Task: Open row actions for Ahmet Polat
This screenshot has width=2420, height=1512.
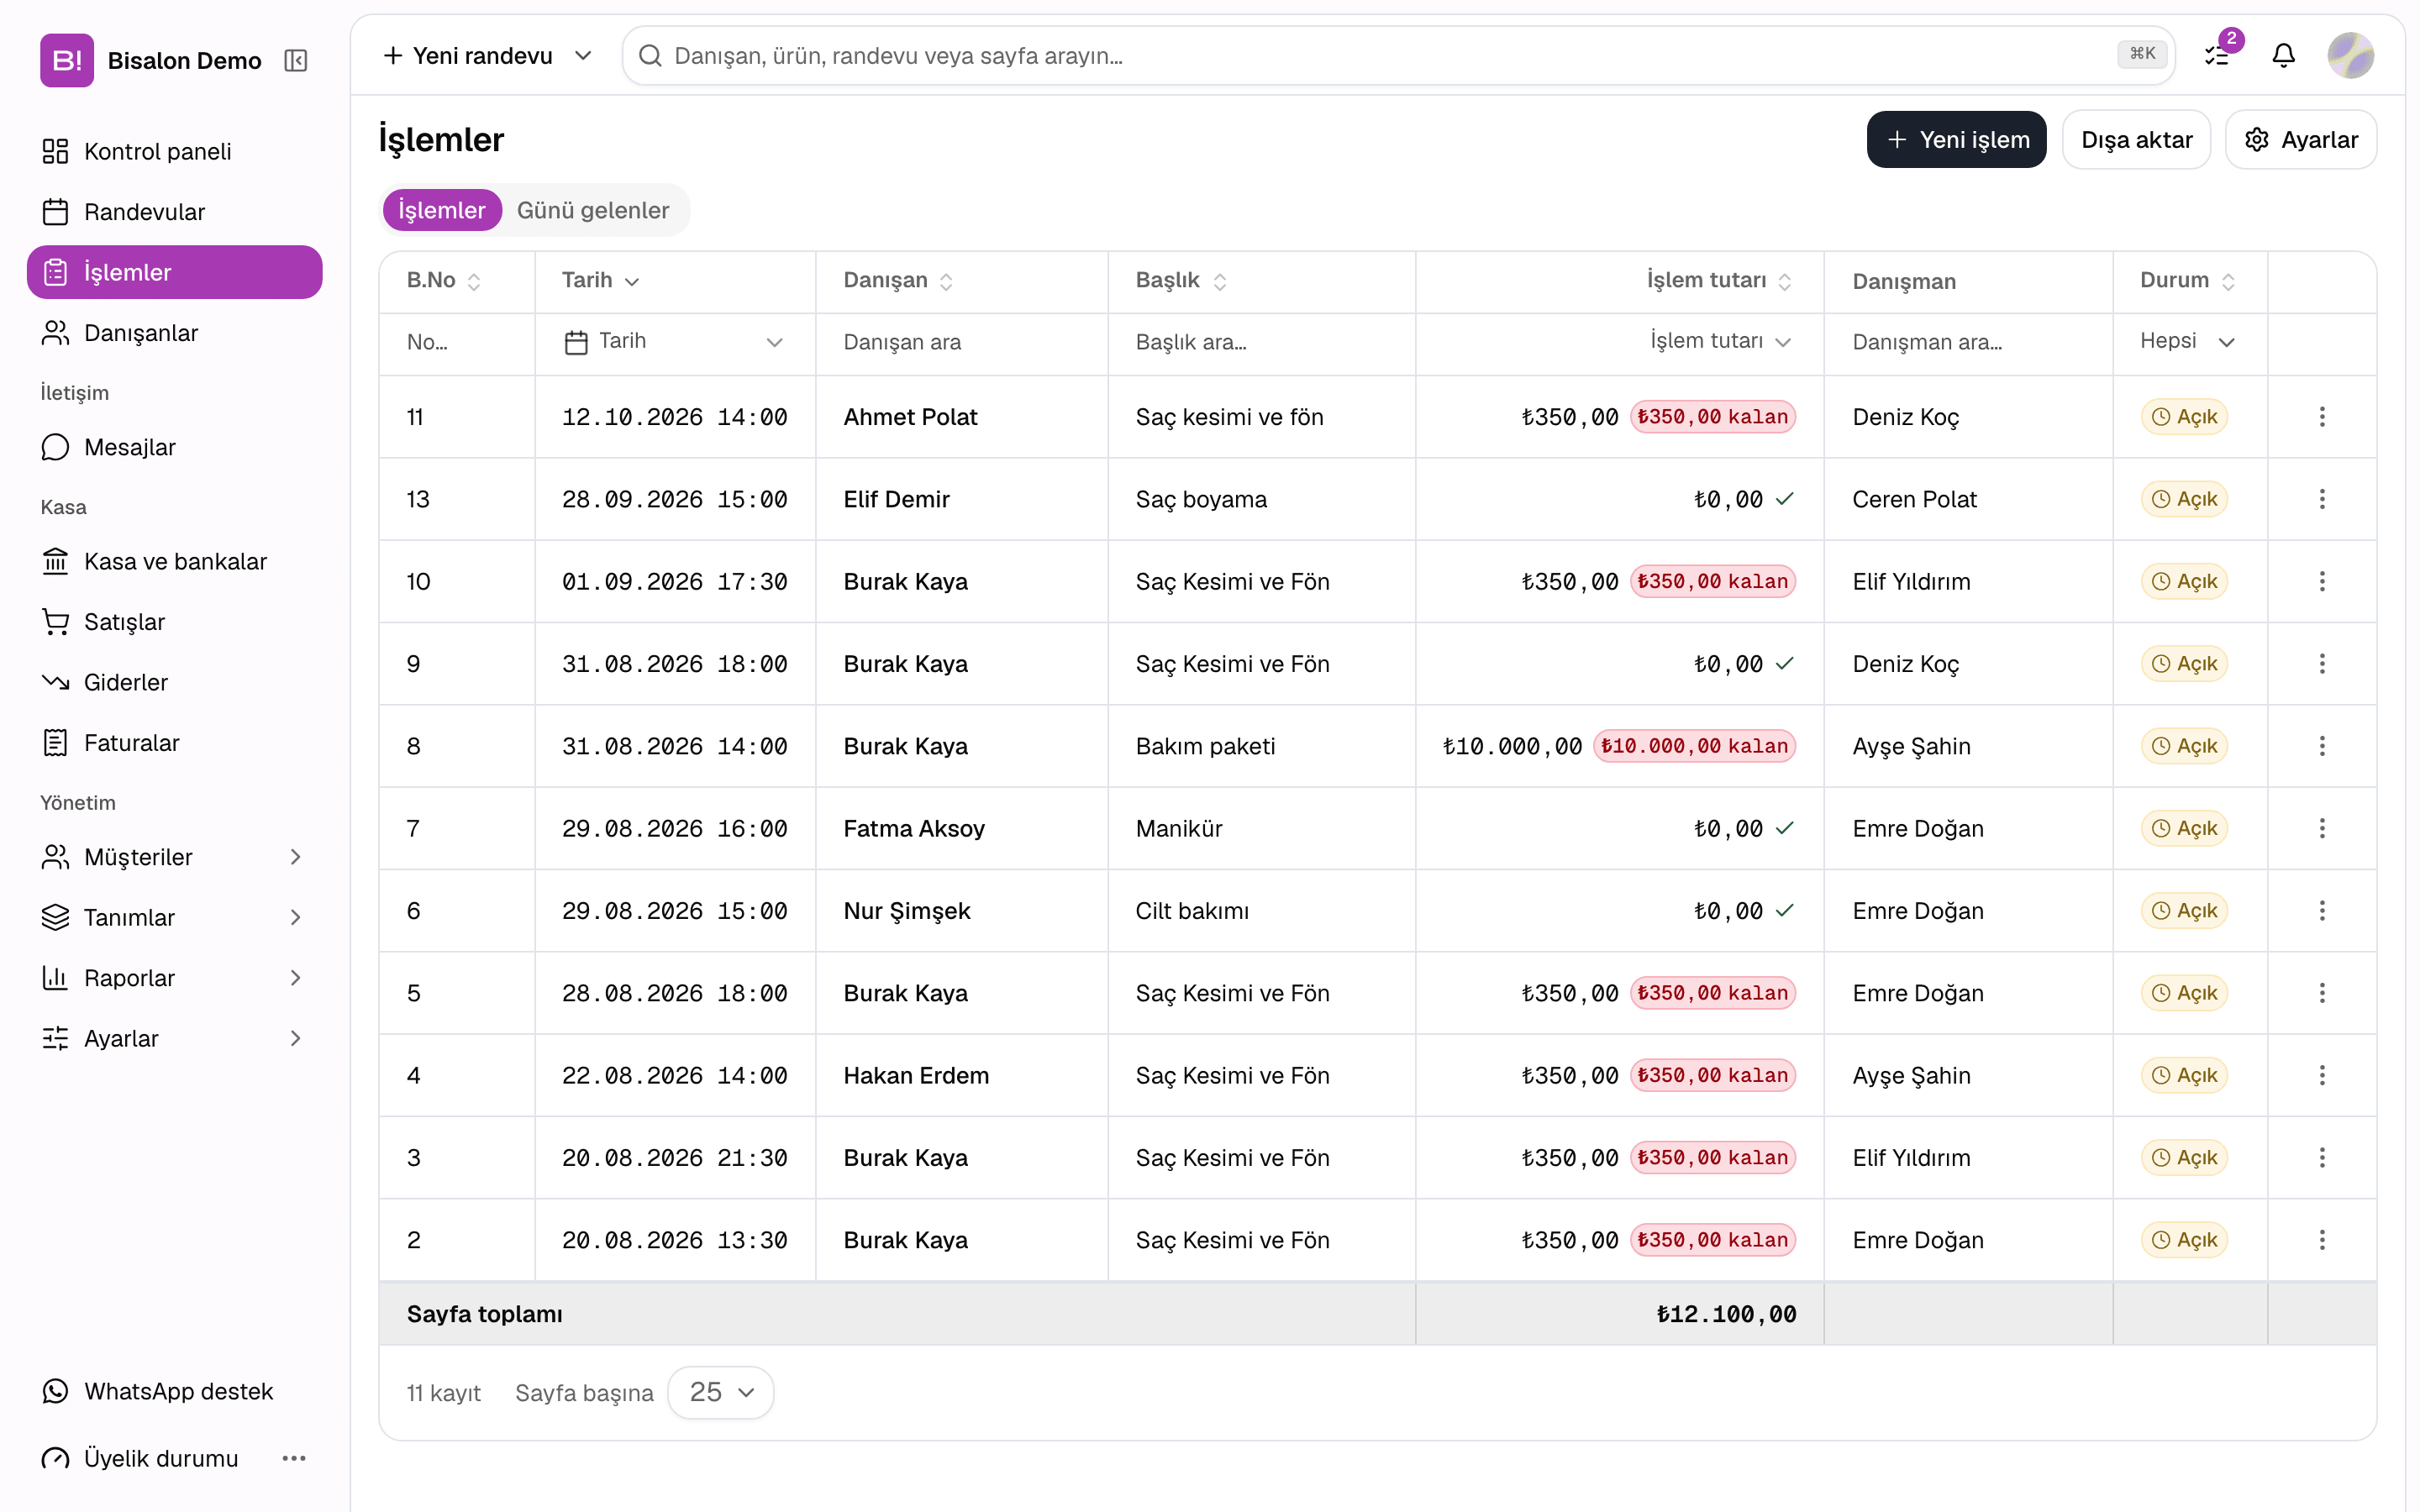Action: tap(2321, 417)
